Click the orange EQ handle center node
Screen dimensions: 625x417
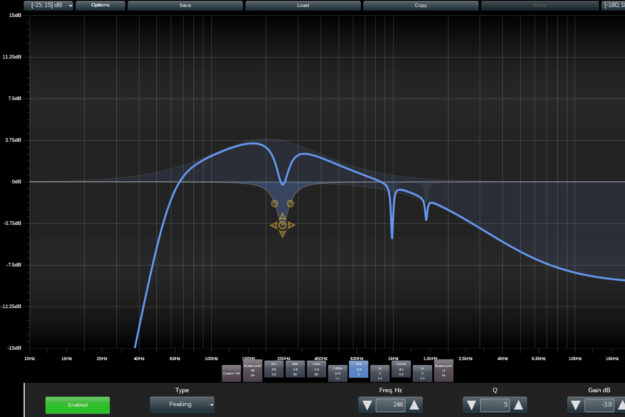pos(282,225)
